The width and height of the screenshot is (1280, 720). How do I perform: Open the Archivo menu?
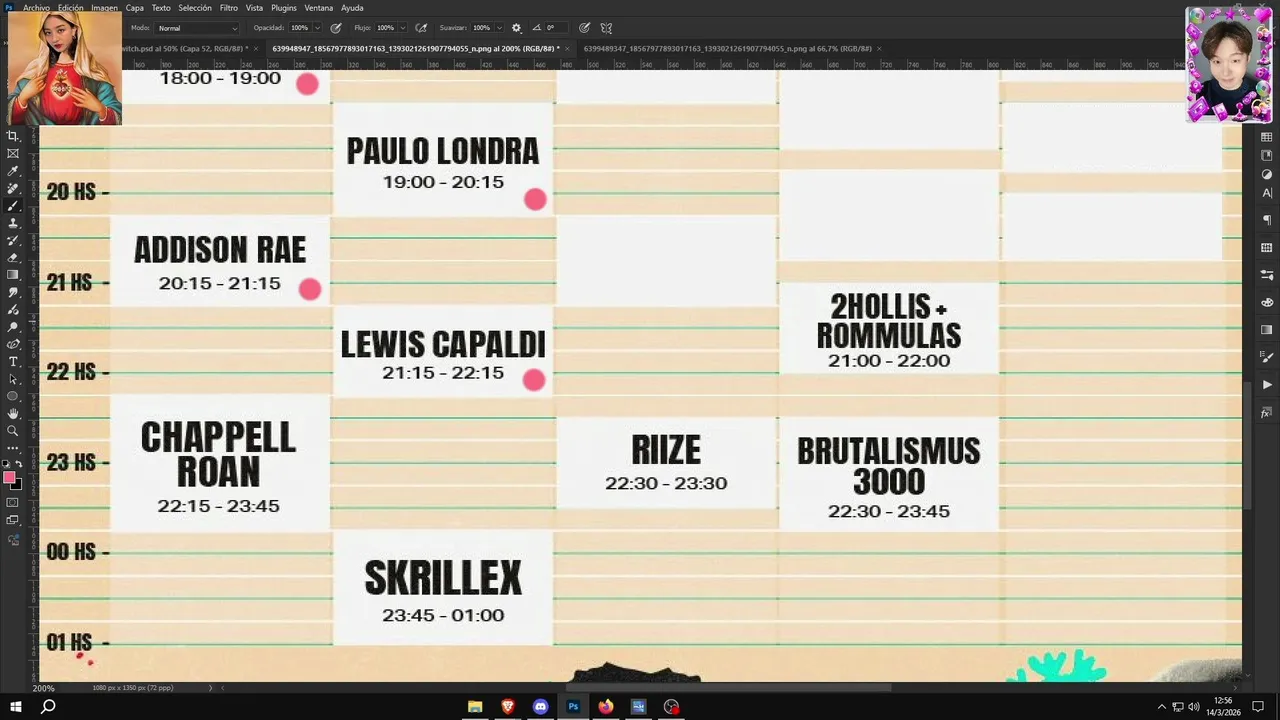pos(36,8)
